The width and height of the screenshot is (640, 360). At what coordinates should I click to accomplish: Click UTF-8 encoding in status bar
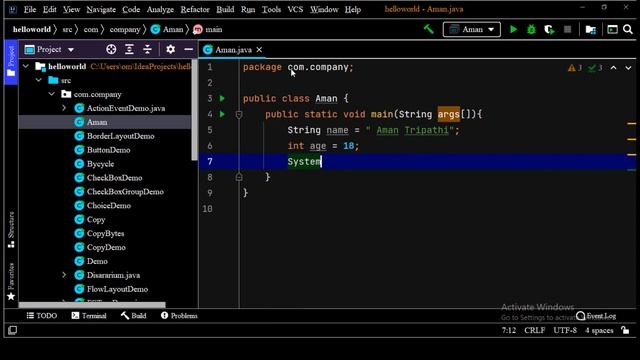coord(565,330)
